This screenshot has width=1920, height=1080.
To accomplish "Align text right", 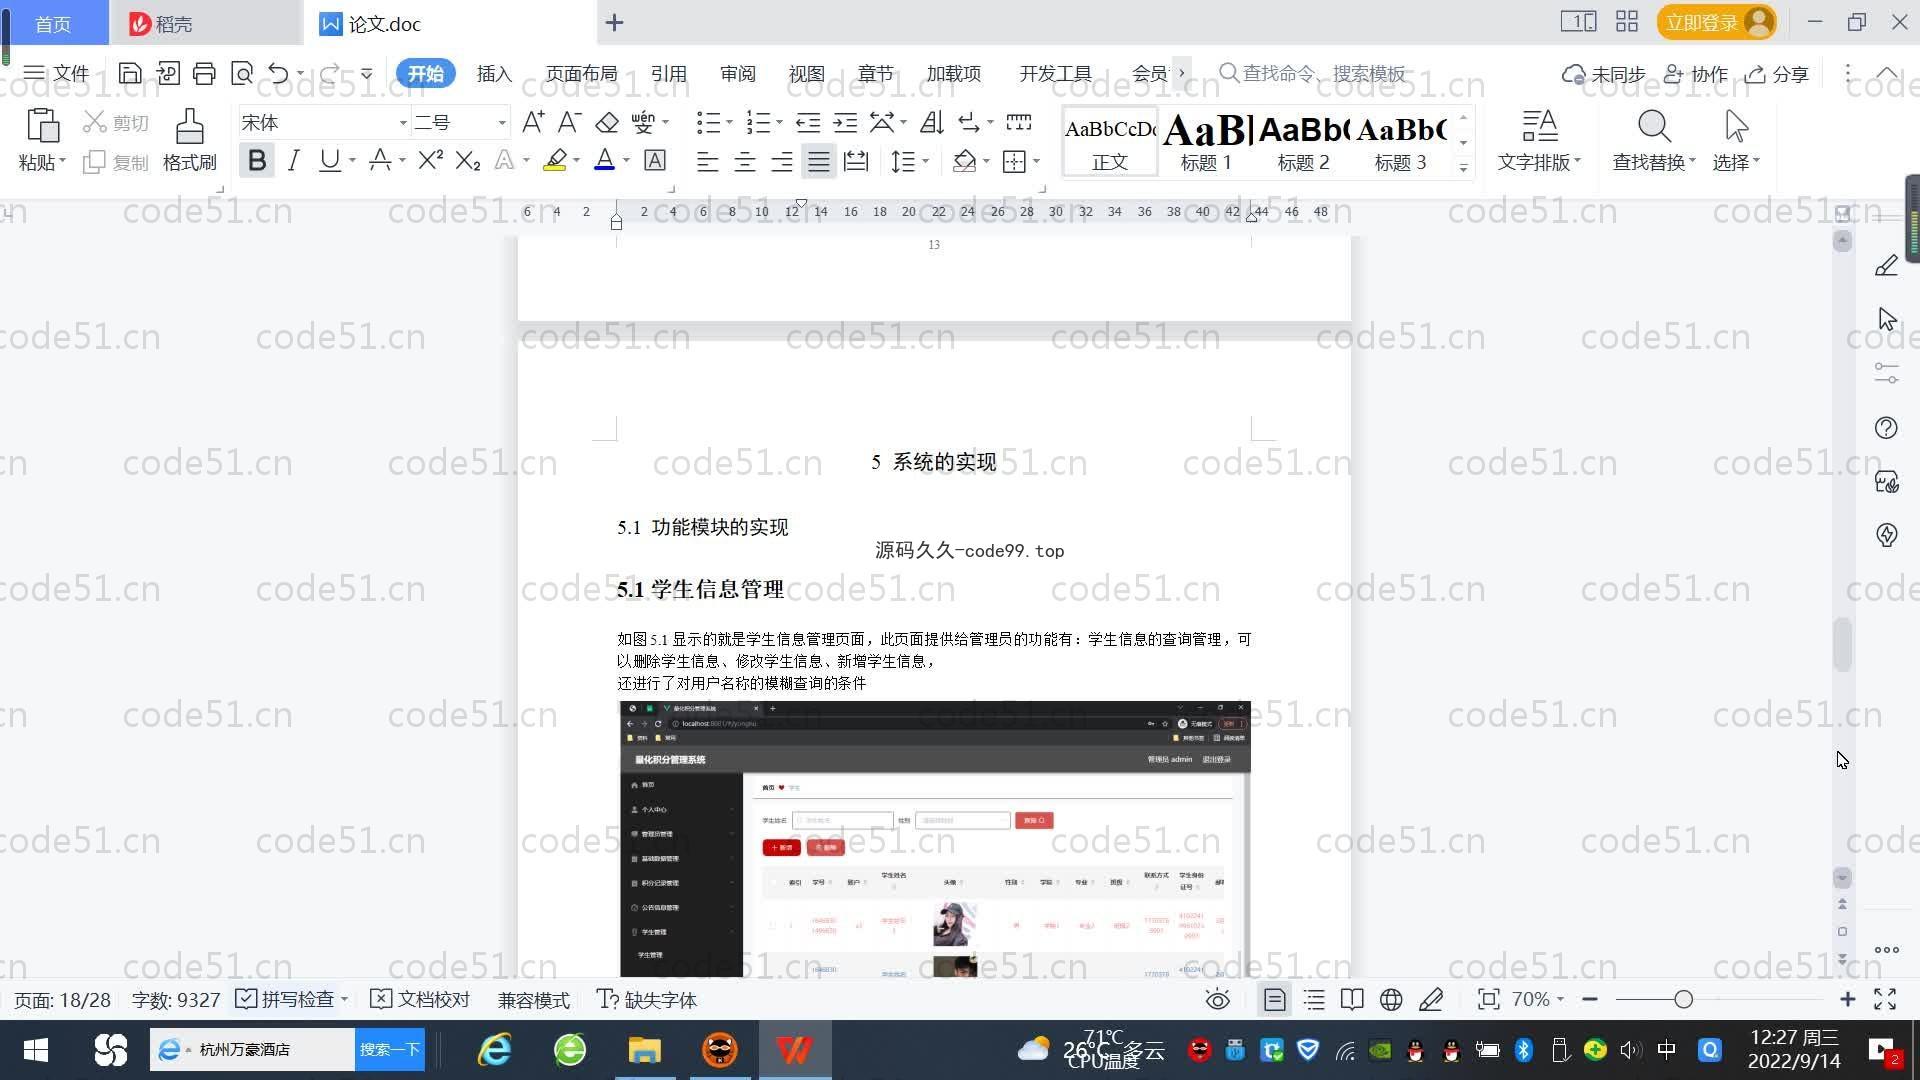I will tap(781, 161).
